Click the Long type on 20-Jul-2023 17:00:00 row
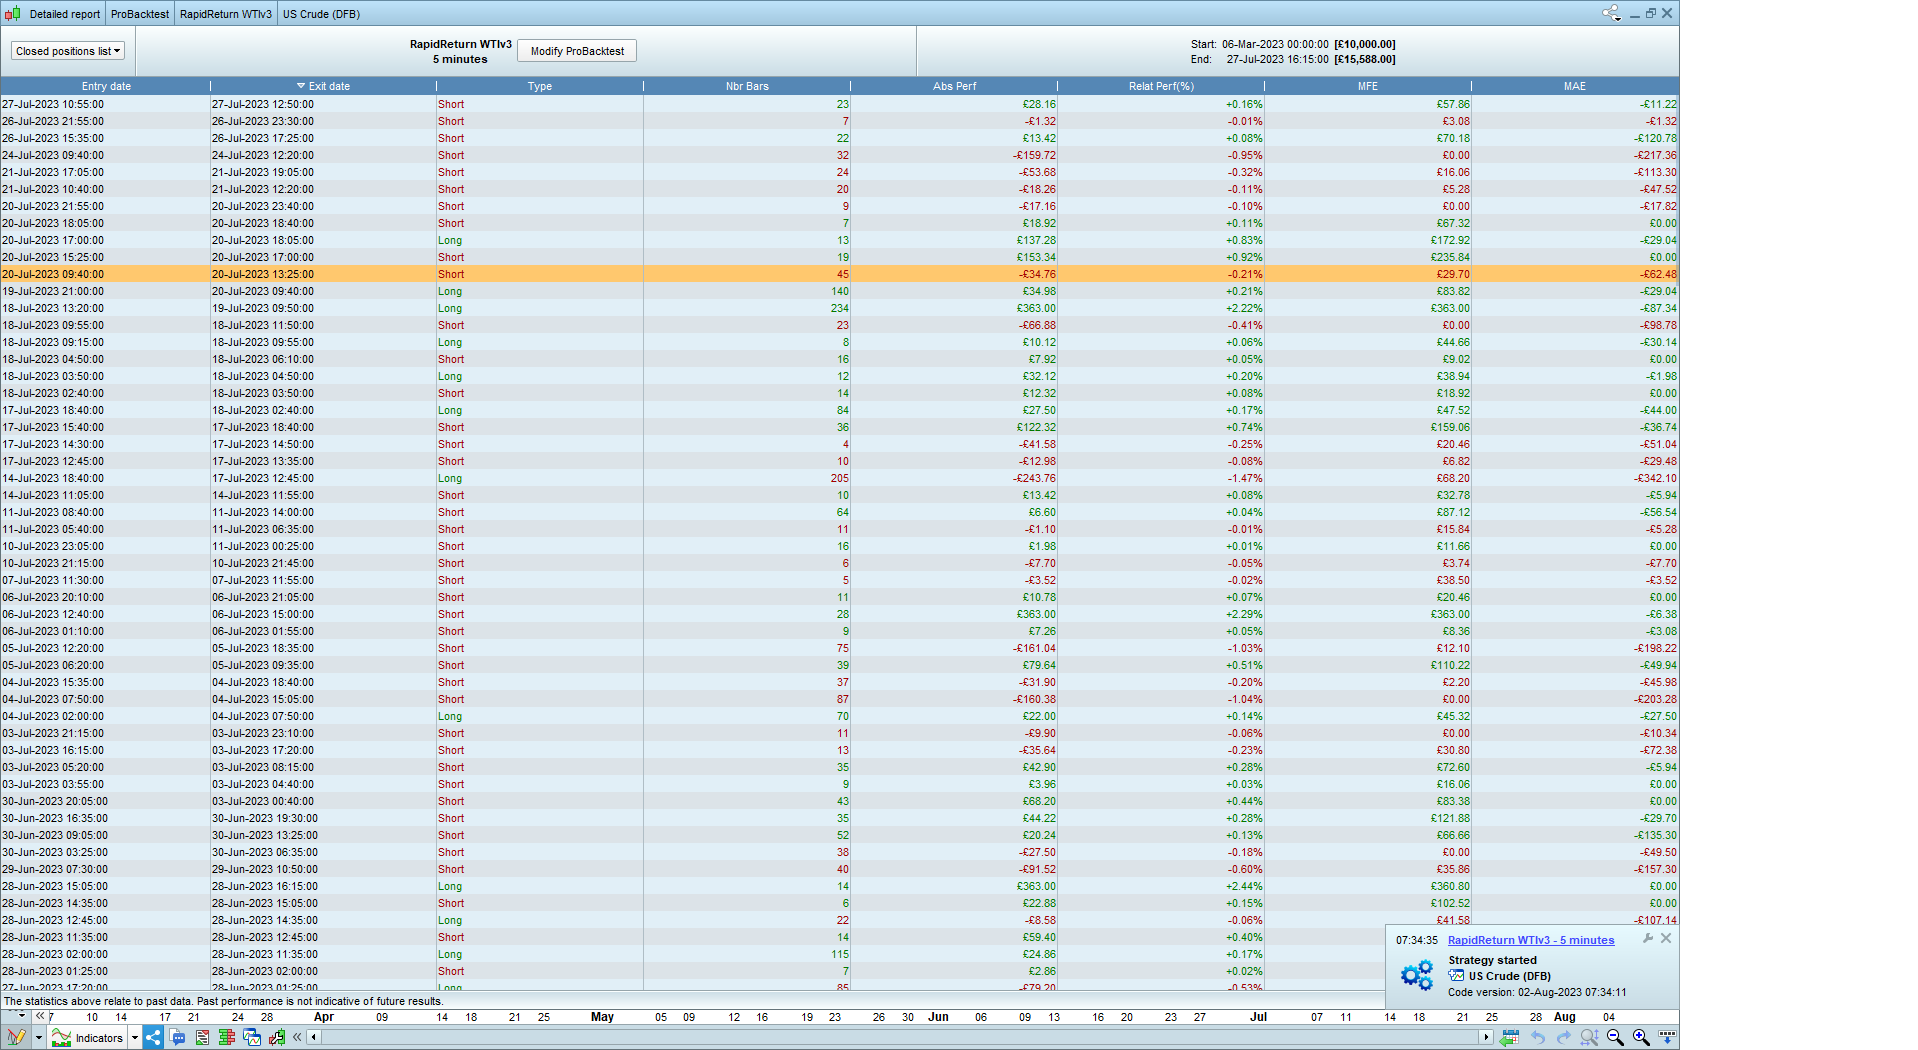 450,240
